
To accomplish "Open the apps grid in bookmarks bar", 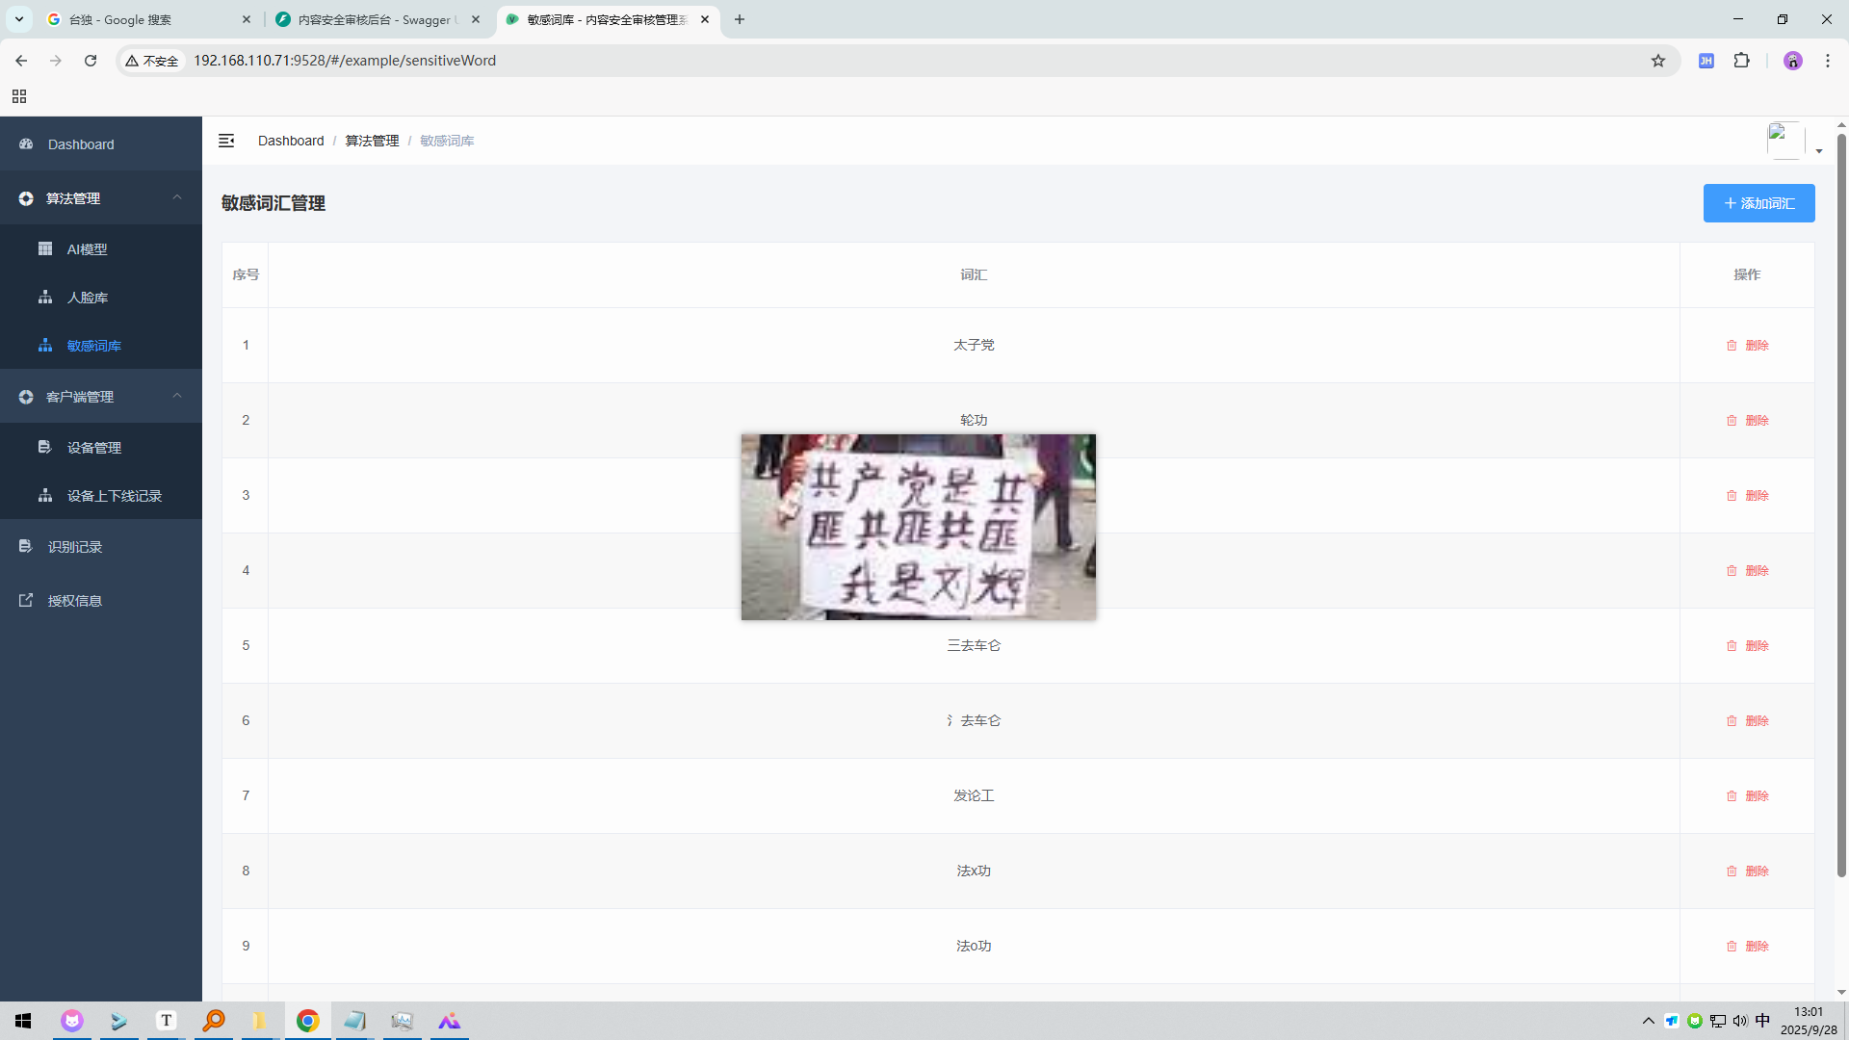I will pos(19,97).
